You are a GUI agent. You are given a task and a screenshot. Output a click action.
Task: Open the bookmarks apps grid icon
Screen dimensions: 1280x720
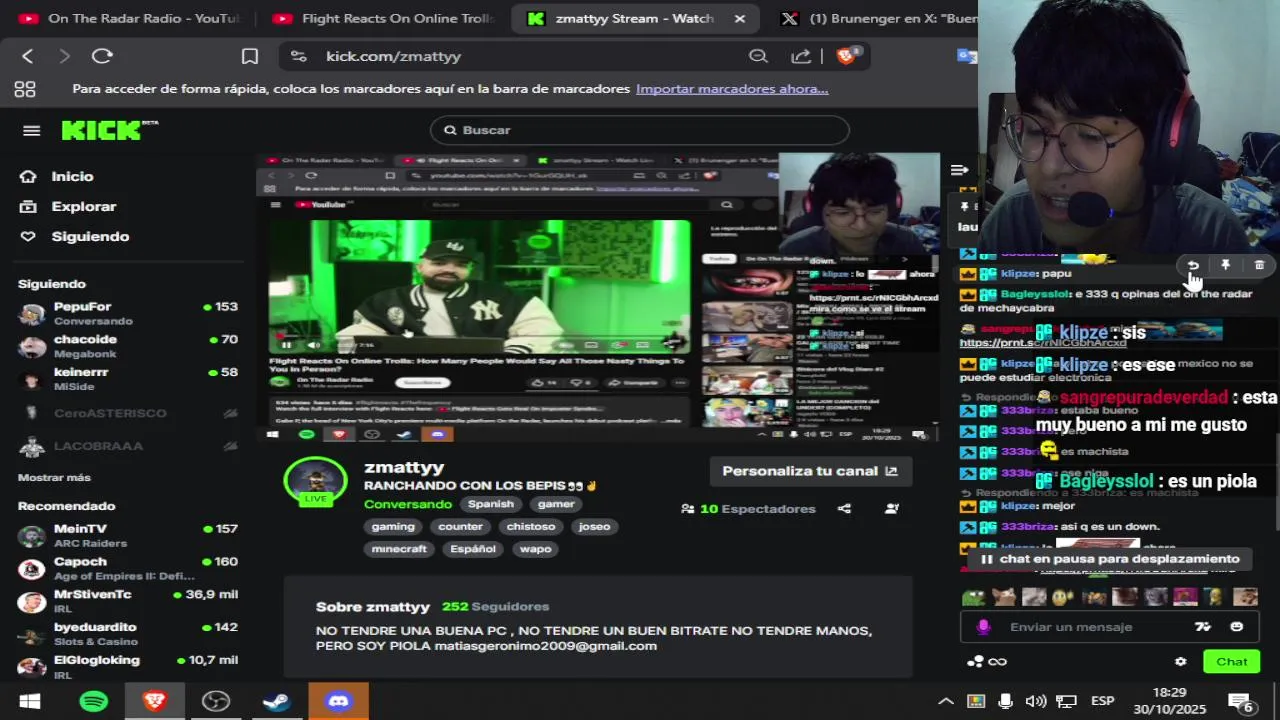click(25, 89)
